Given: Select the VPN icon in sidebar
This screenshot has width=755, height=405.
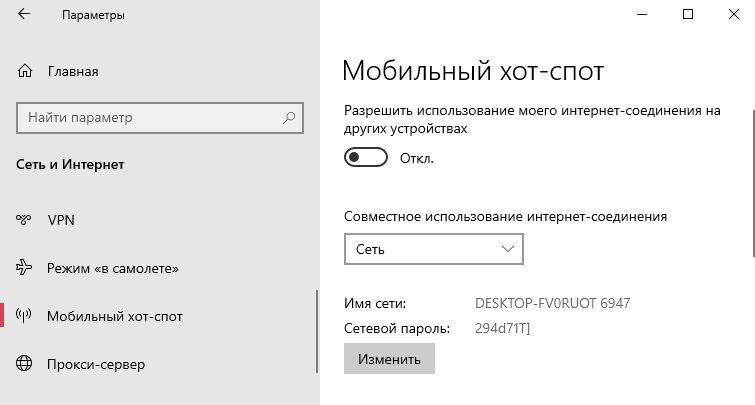Looking at the screenshot, I should pos(23,220).
